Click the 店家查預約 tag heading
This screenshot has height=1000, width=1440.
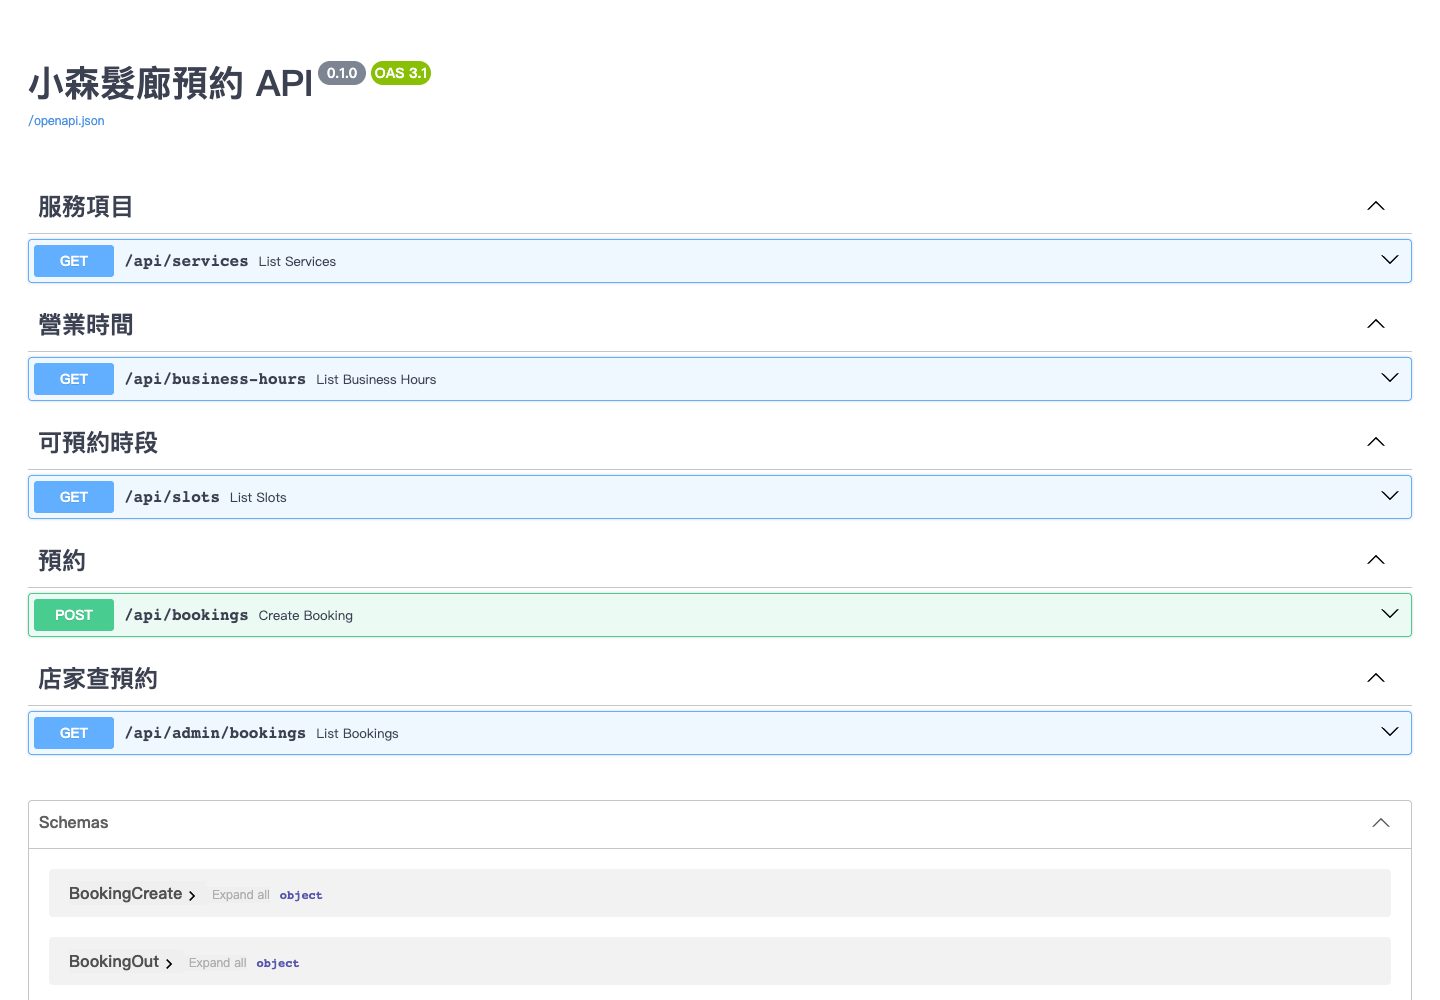pos(98,679)
